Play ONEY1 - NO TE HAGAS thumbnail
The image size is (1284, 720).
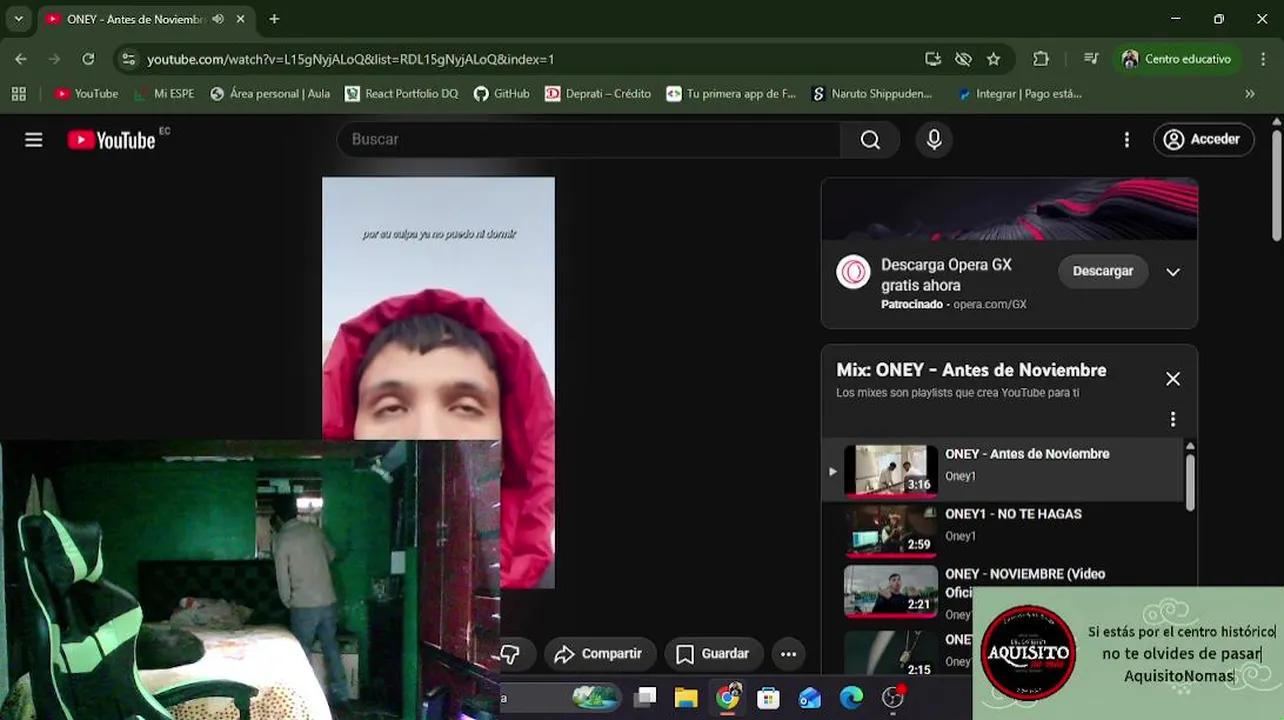click(891, 530)
